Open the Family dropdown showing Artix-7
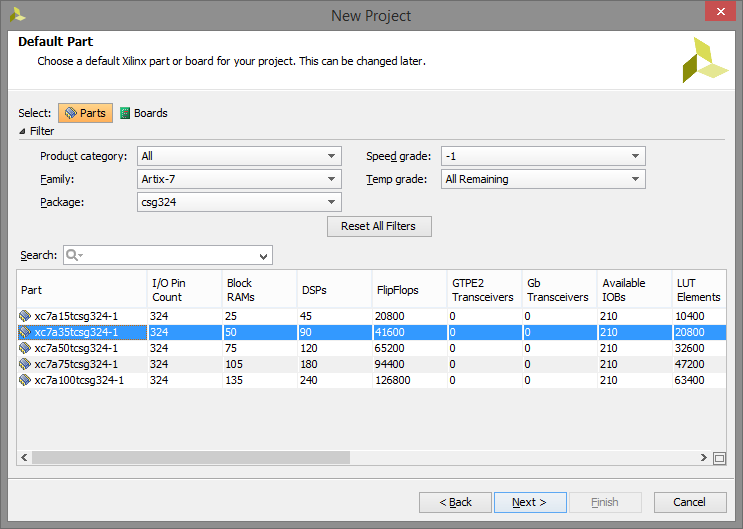743x529 pixels. [239, 179]
